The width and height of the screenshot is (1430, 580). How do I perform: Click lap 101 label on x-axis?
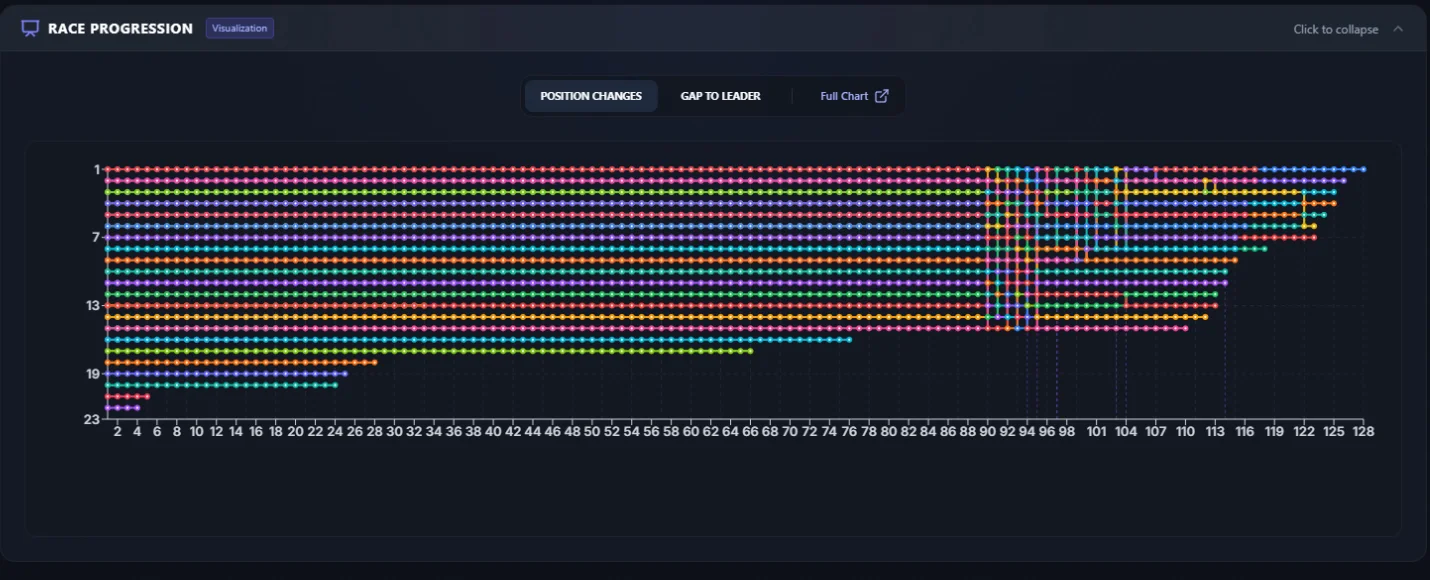[1096, 432]
